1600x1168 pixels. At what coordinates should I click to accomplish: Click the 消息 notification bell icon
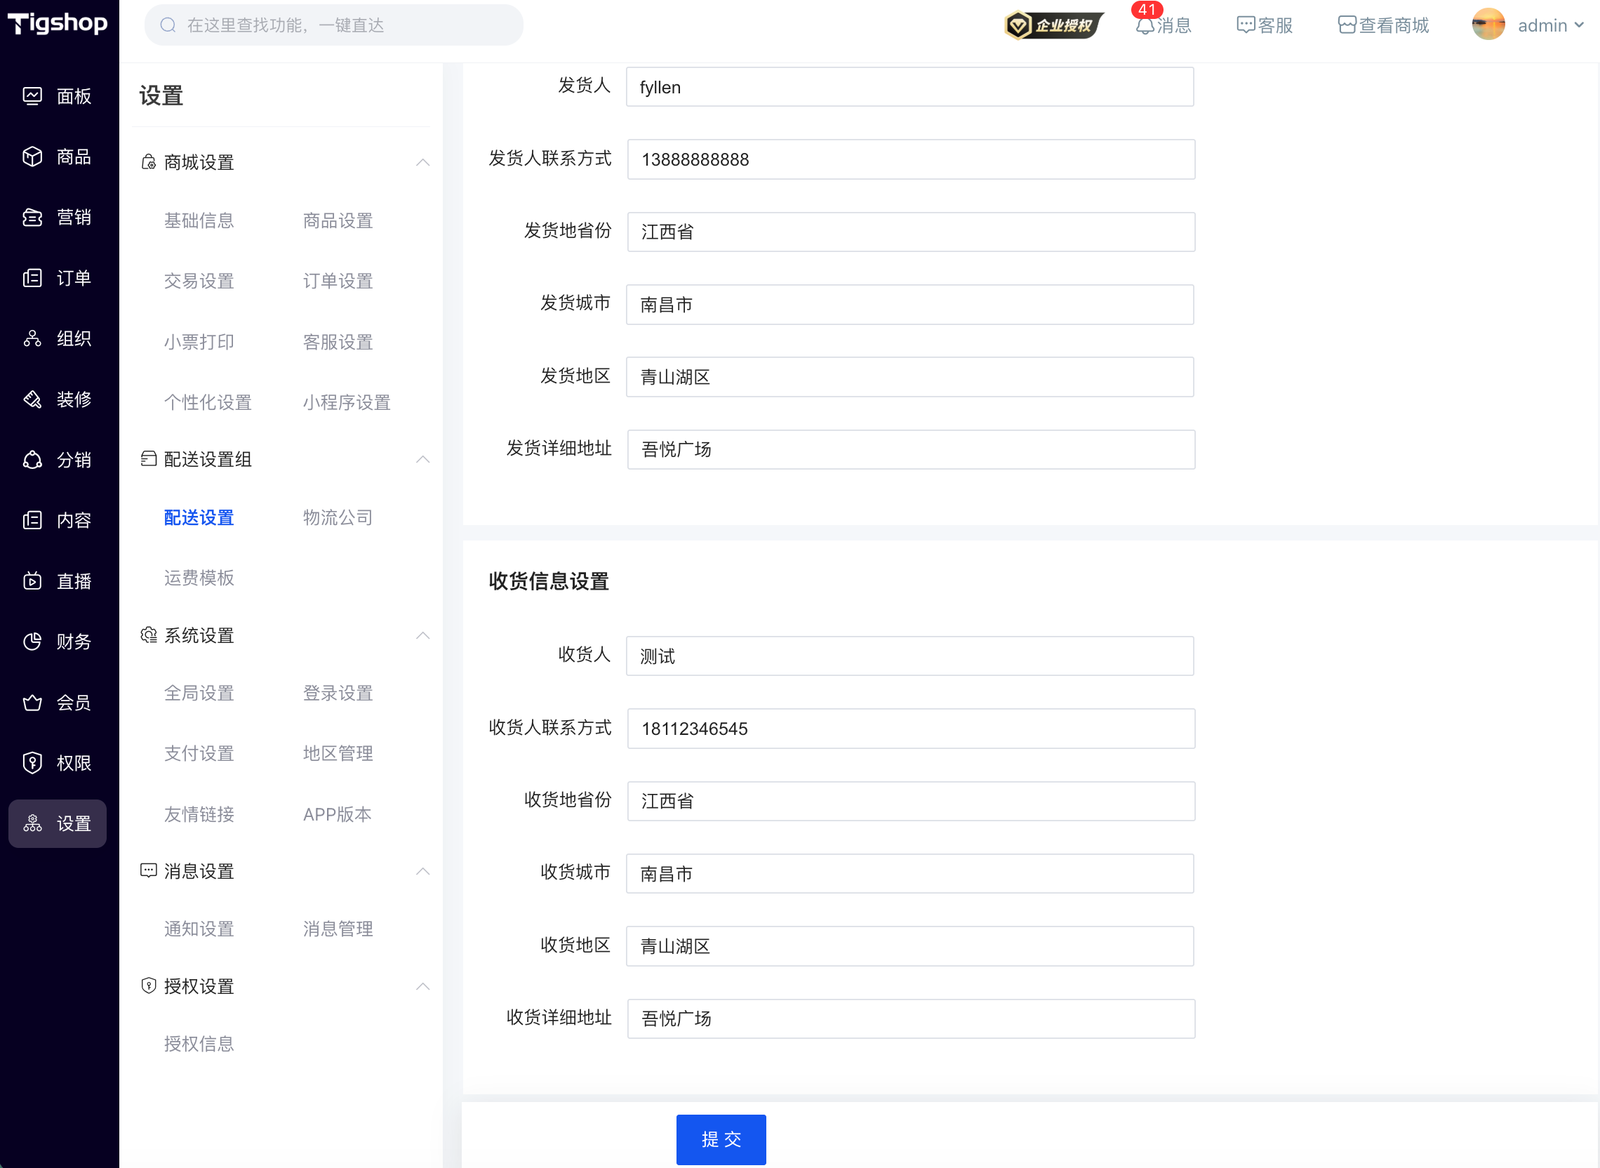click(1146, 25)
